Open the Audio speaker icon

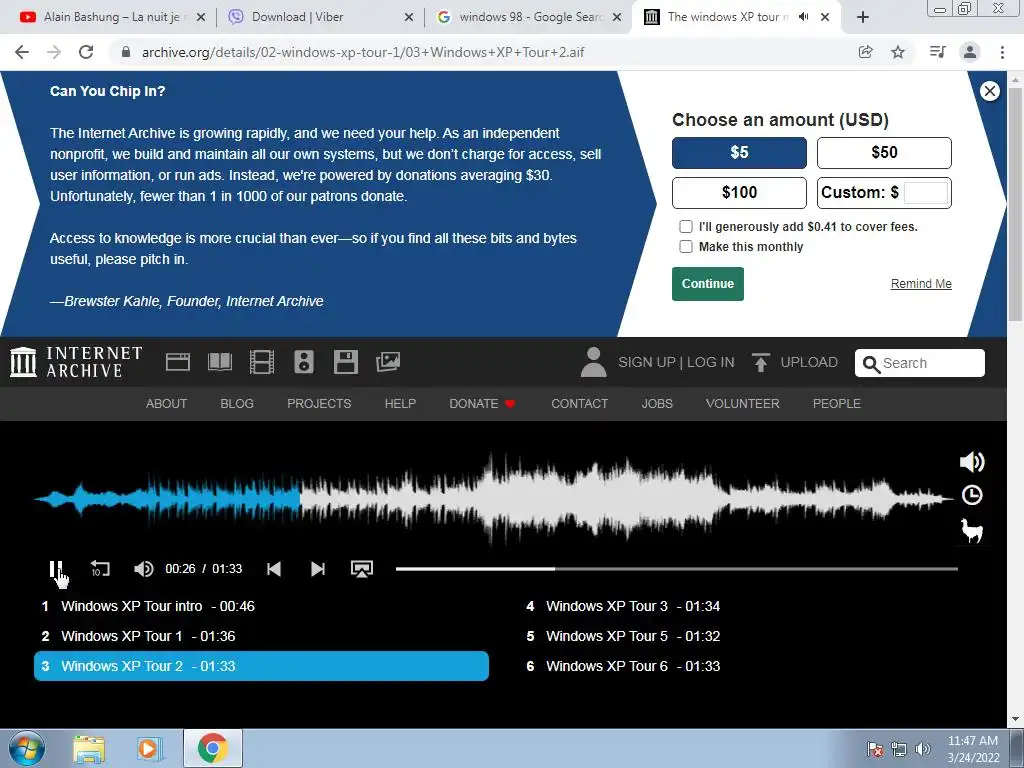tap(304, 362)
